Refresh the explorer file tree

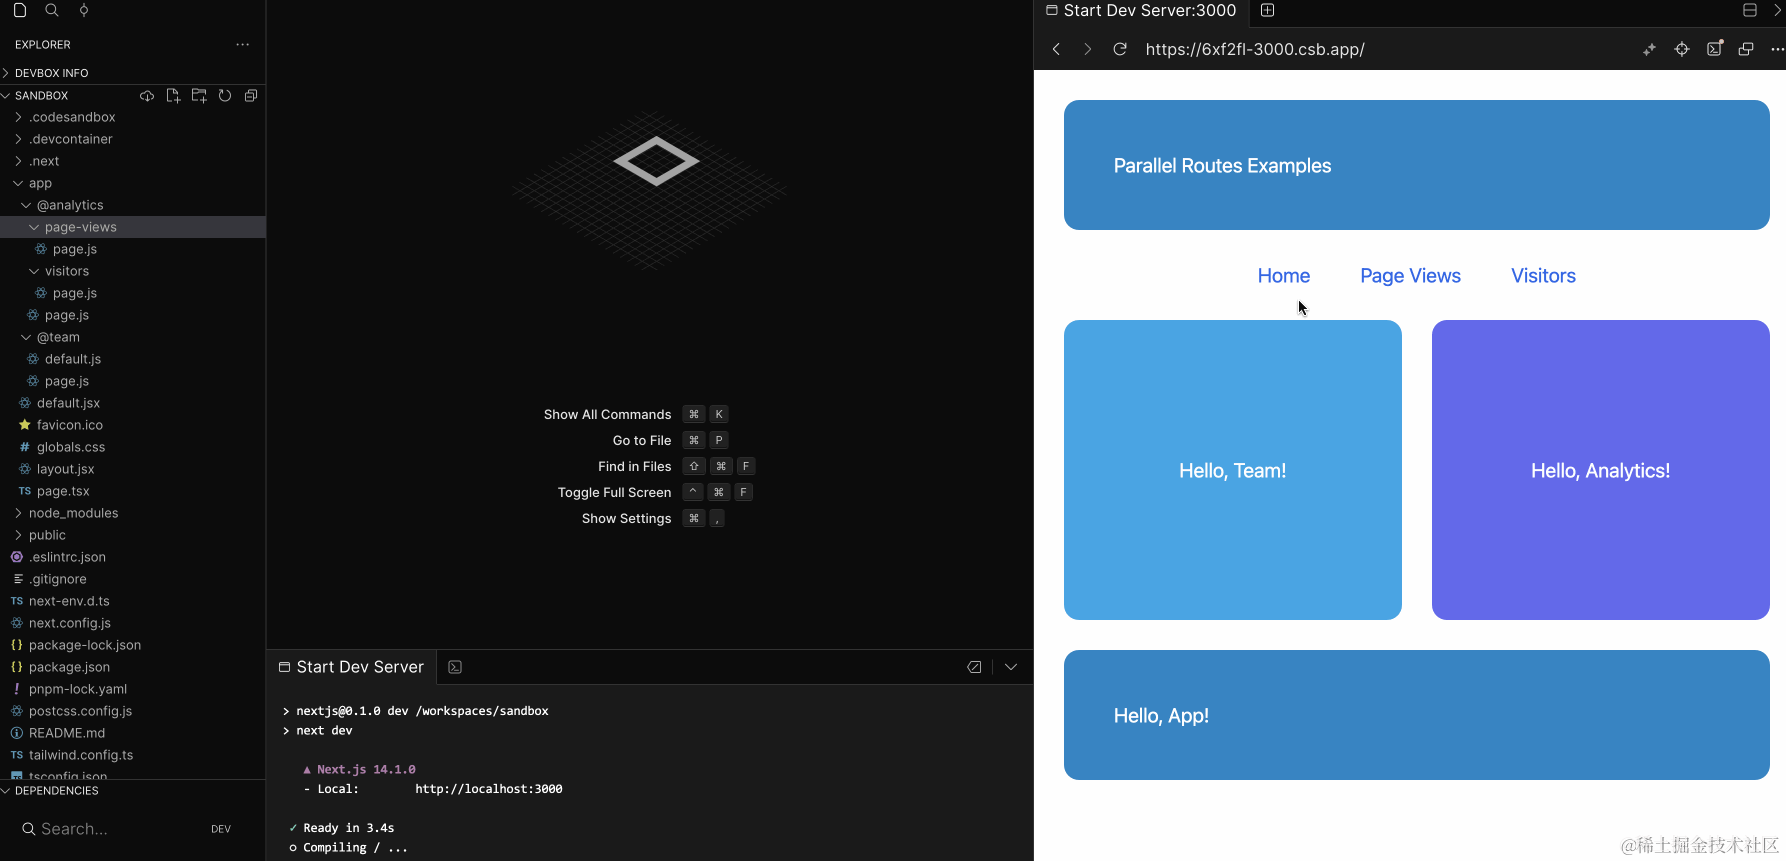click(225, 96)
